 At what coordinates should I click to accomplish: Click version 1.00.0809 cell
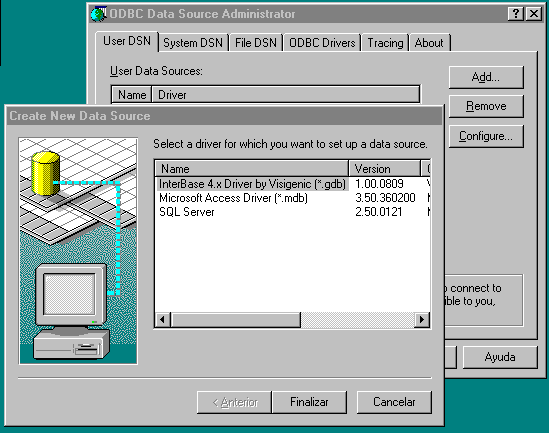[379, 184]
